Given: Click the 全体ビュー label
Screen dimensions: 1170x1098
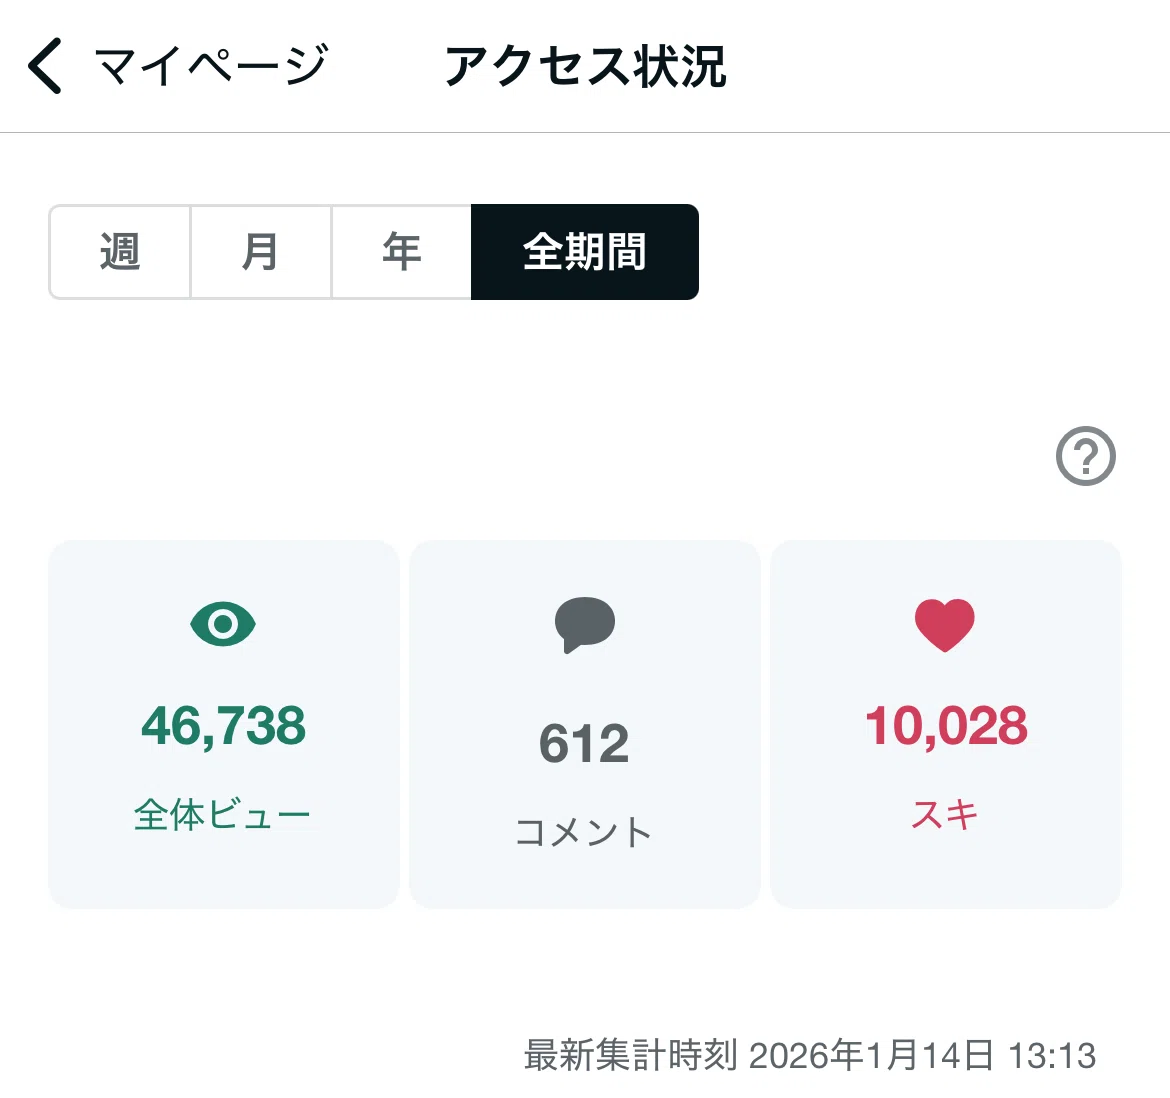Looking at the screenshot, I should point(222,814).
